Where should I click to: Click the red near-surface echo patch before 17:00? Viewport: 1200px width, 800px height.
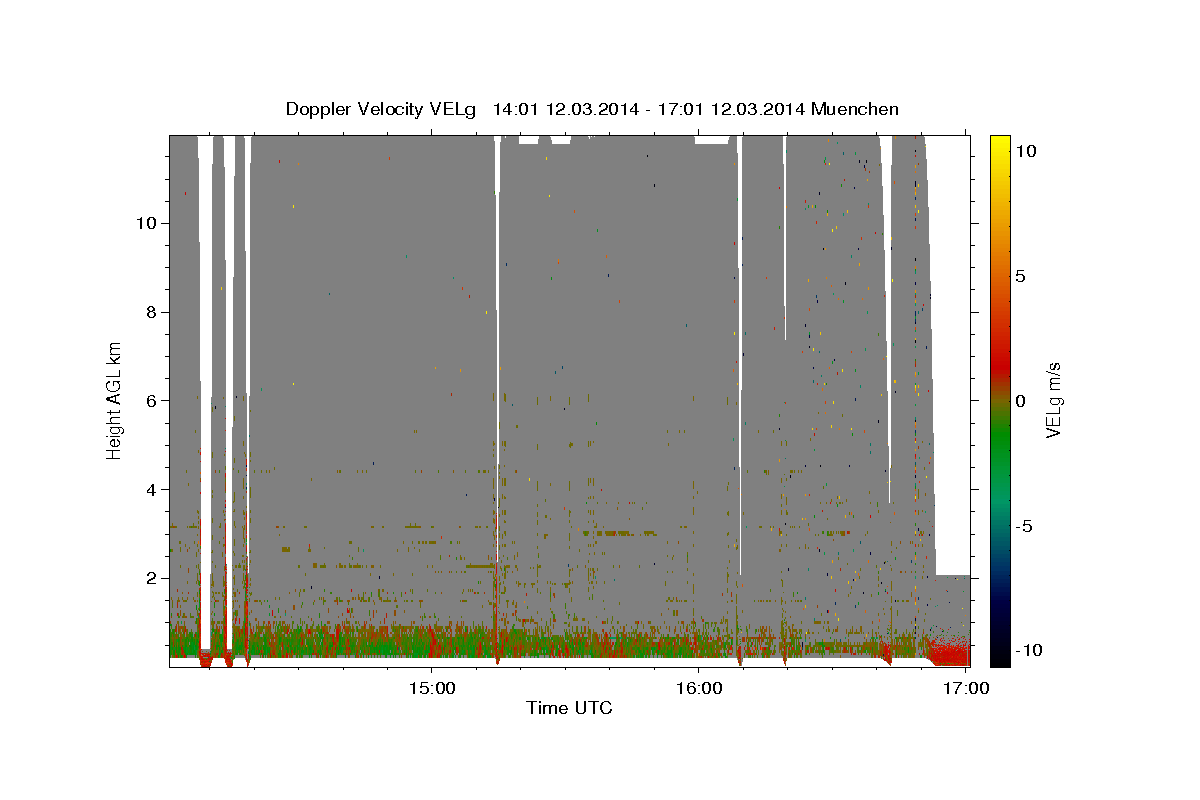pyautogui.click(x=950, y=654)
